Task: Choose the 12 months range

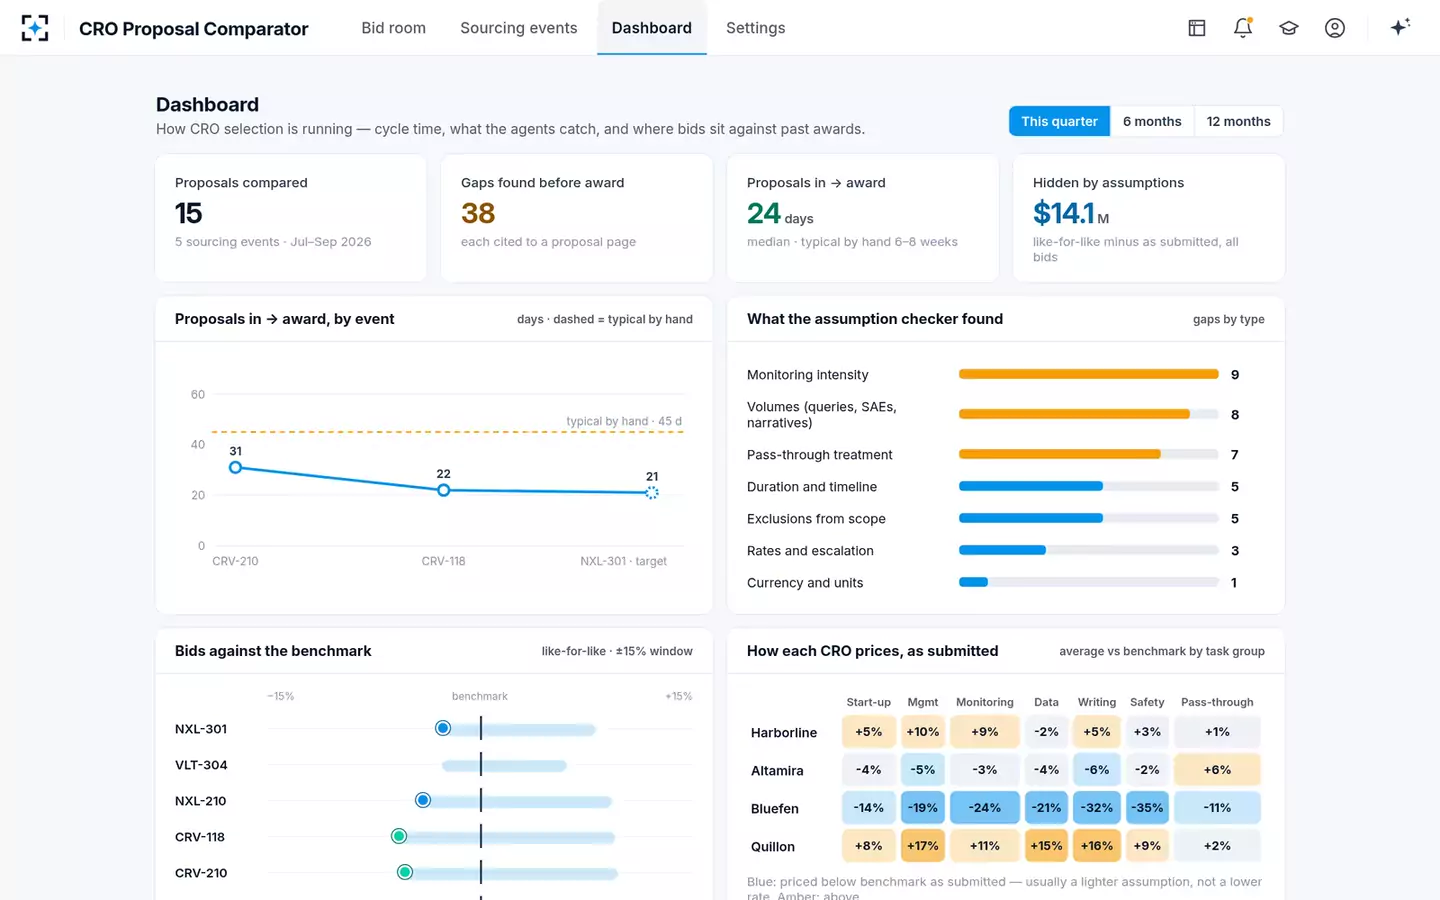Action: point(1238,121)
